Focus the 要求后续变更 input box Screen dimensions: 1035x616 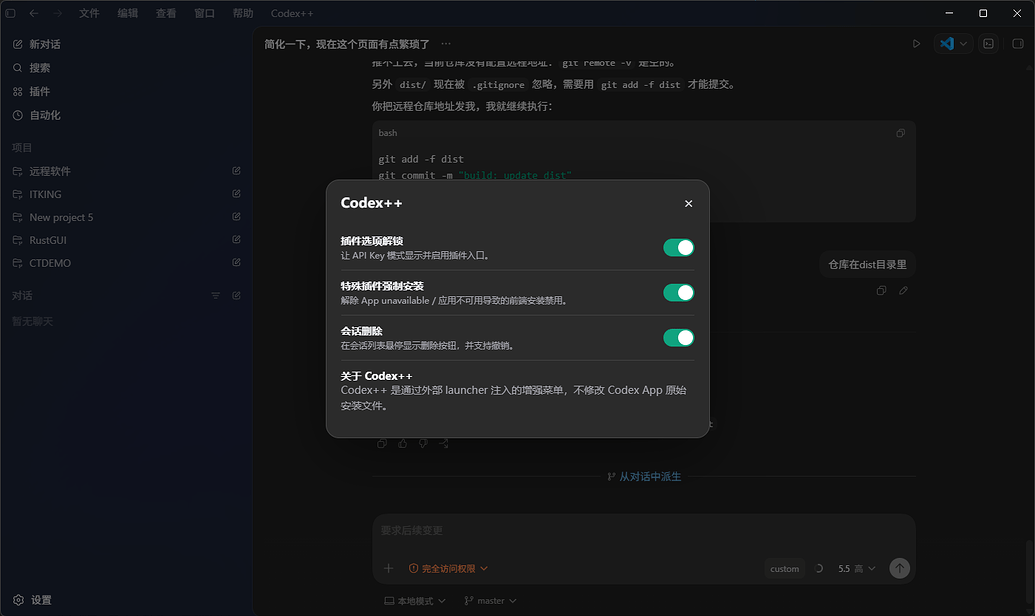click(644, 531)
